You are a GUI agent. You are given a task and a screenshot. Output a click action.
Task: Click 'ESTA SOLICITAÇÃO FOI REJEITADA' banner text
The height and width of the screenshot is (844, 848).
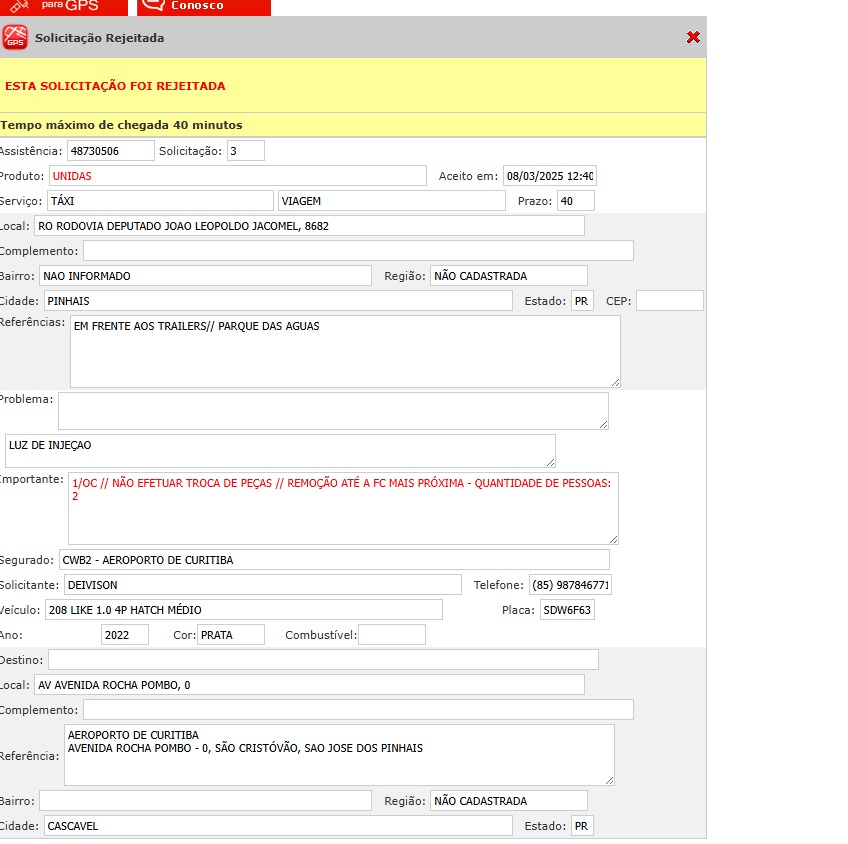point(115,86)
